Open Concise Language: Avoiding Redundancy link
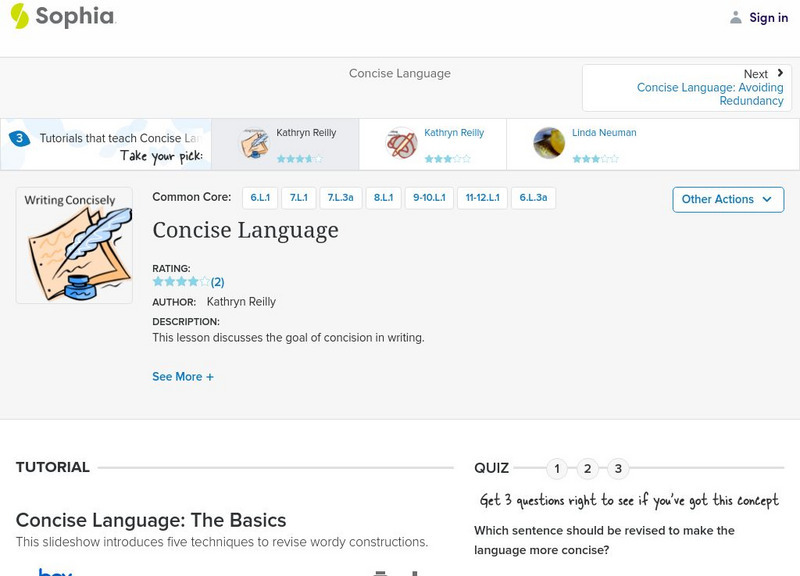The image size is (800, 576). [x=710, y=94]
